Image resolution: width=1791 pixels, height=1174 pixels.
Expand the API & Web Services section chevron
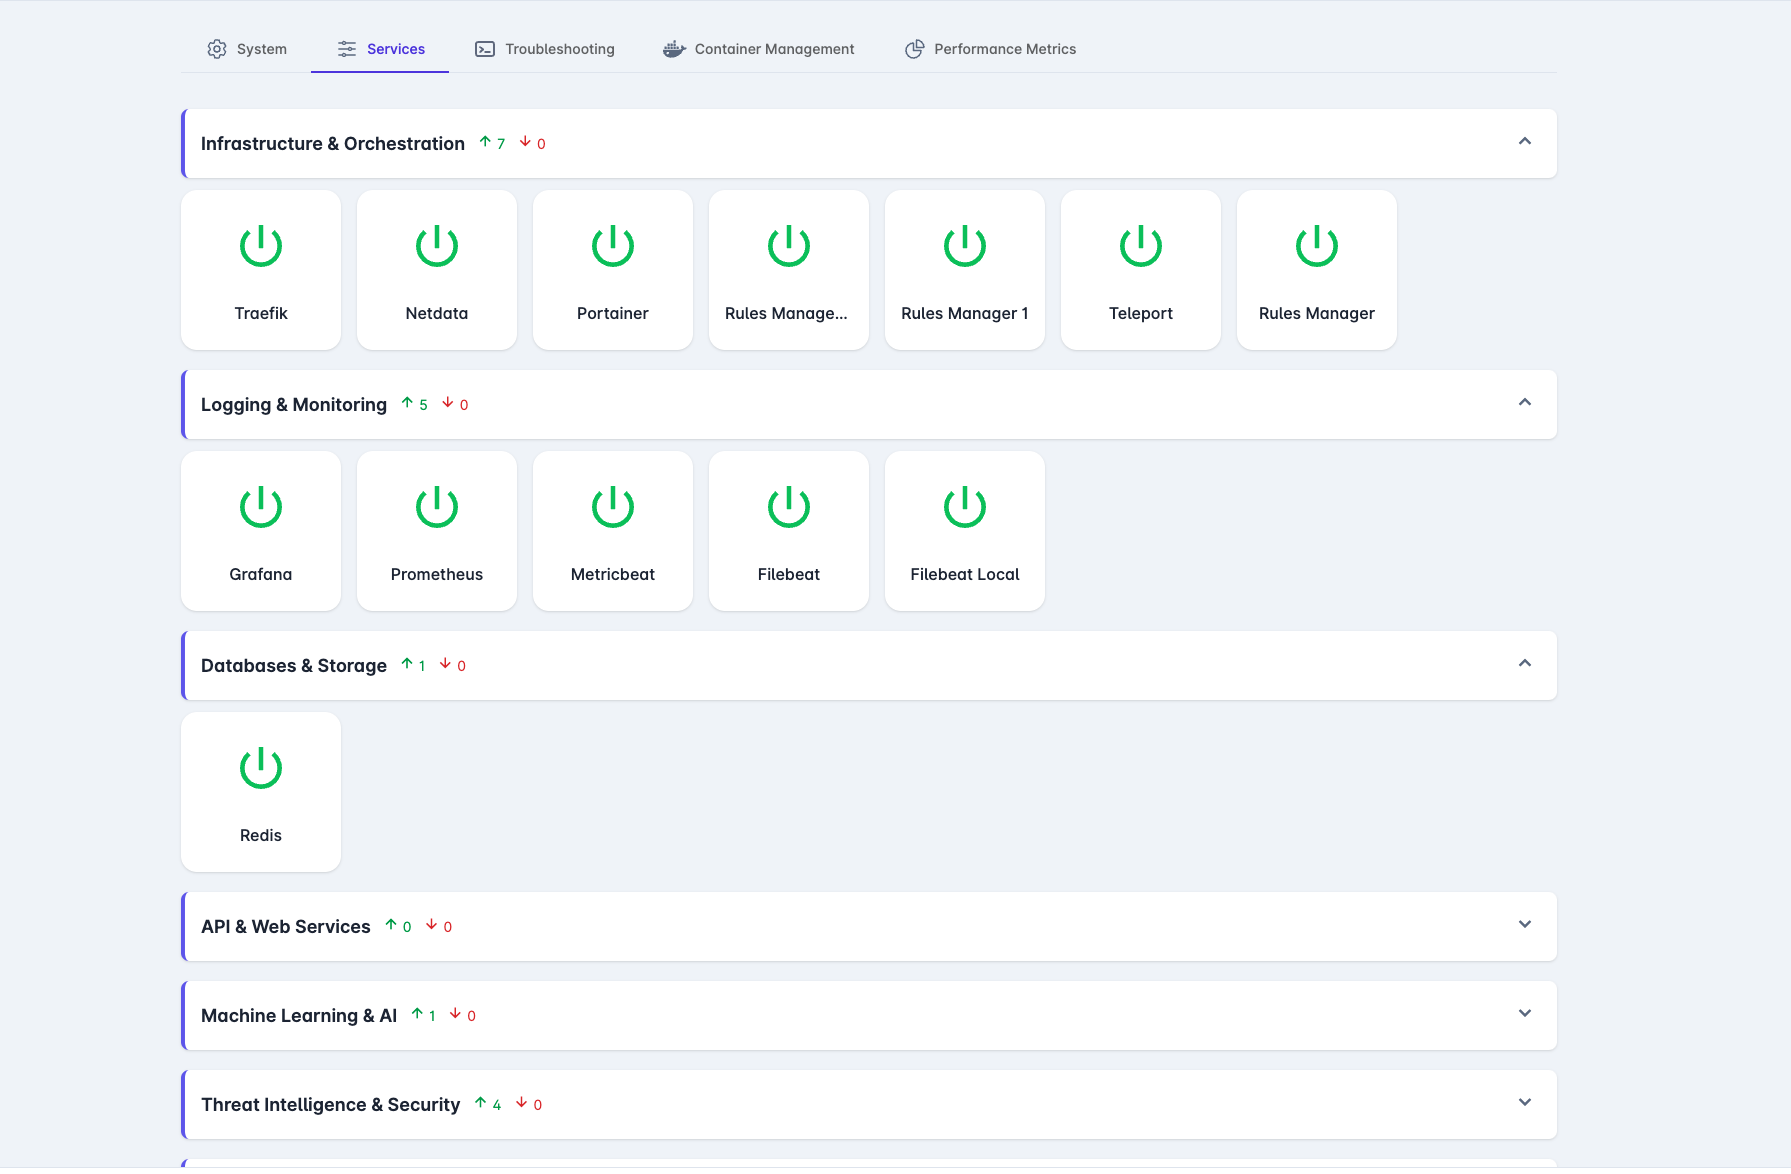point(1525,924)
